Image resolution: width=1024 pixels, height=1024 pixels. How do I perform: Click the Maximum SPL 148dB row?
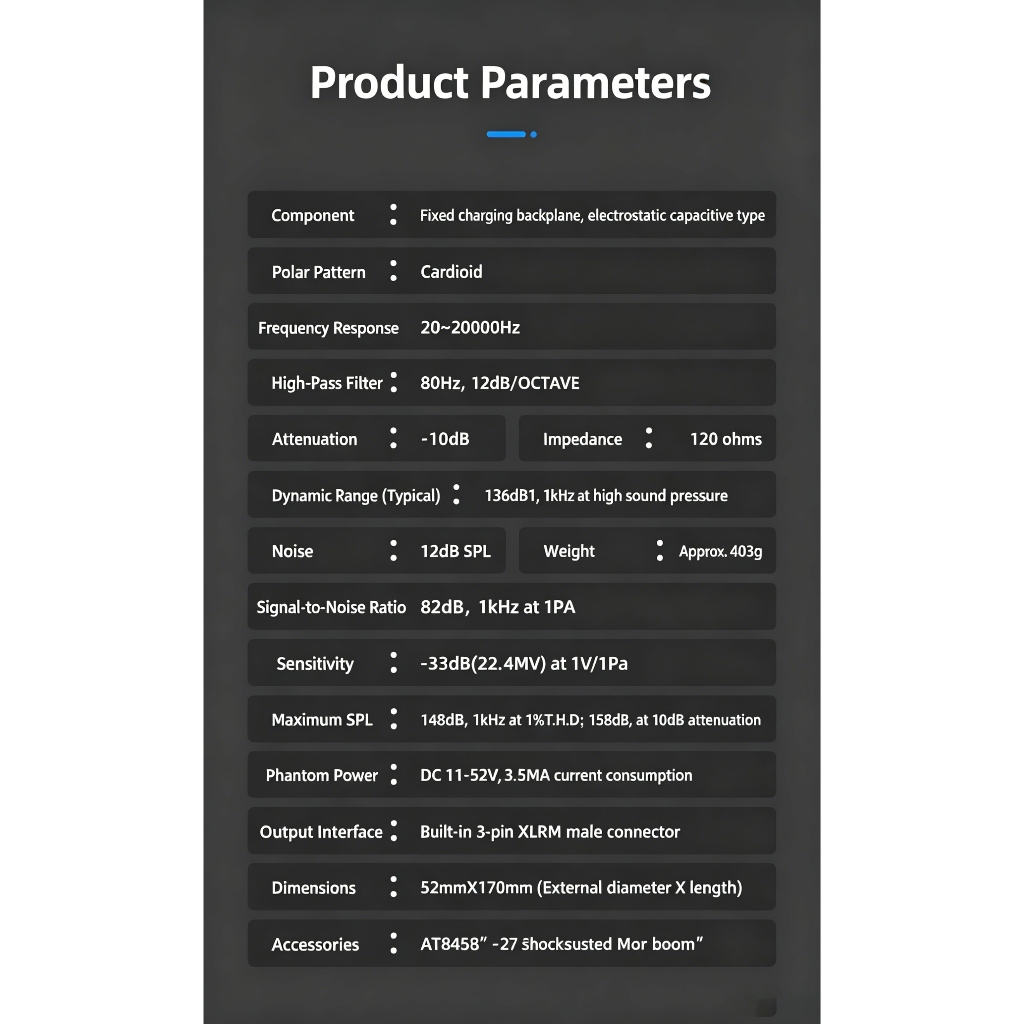click(x=511, y=719)
